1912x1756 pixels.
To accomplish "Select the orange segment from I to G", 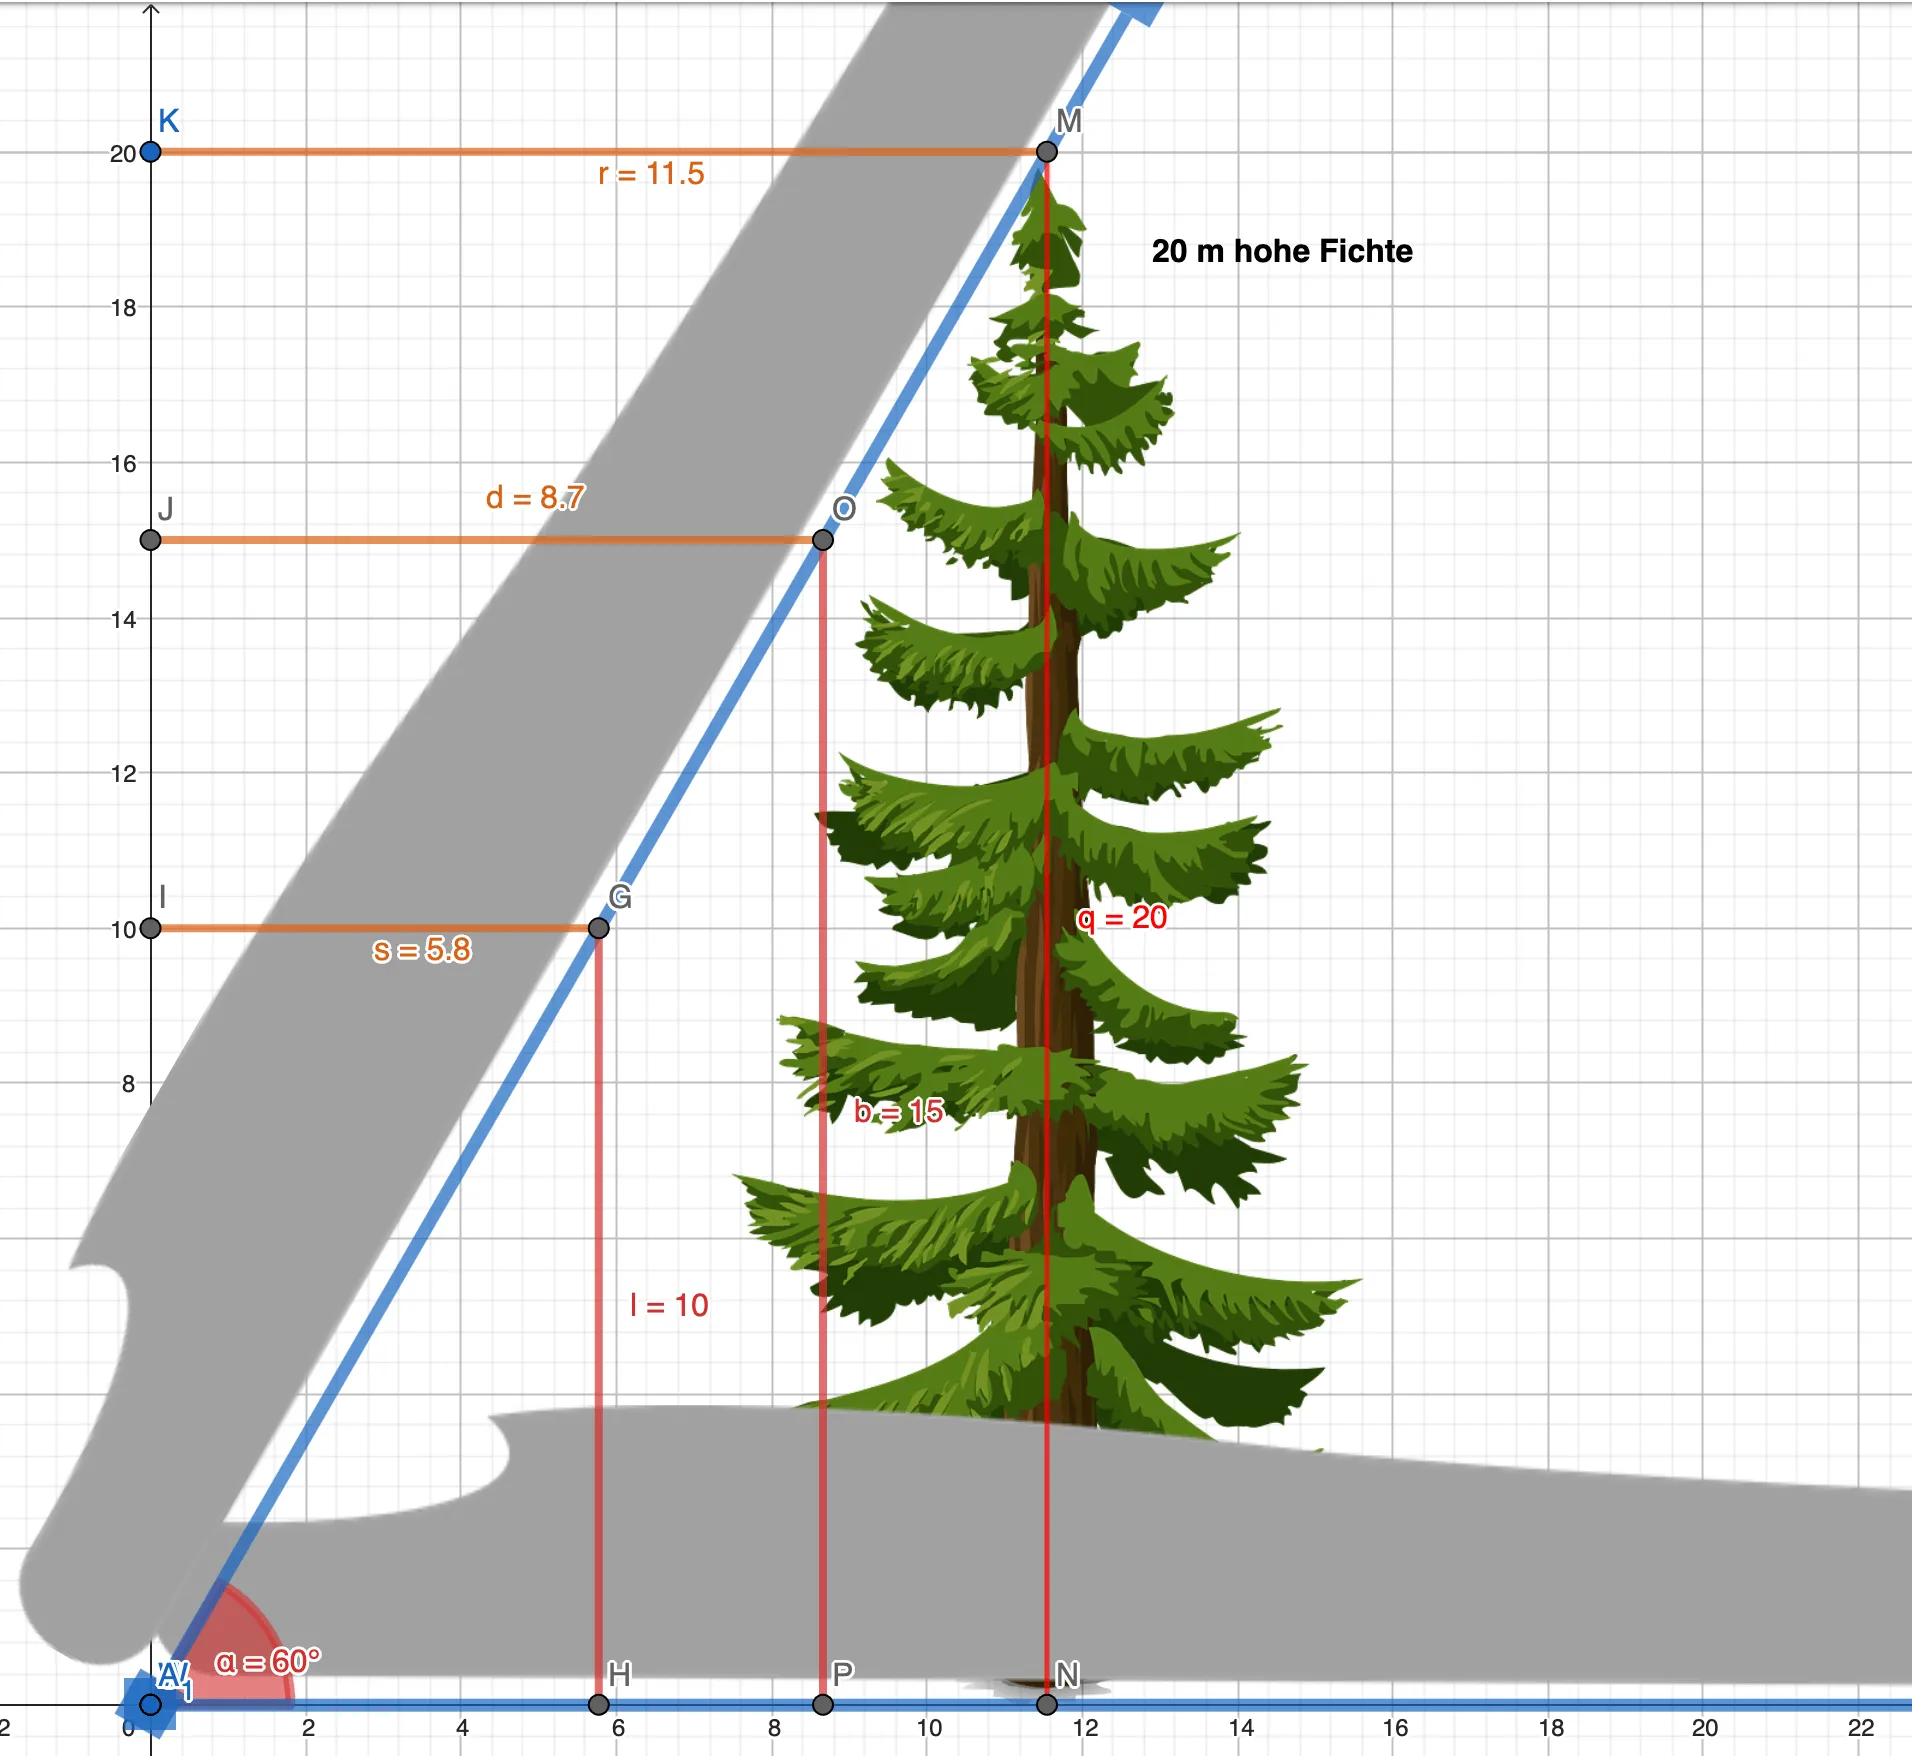I will tap(374, 928).
